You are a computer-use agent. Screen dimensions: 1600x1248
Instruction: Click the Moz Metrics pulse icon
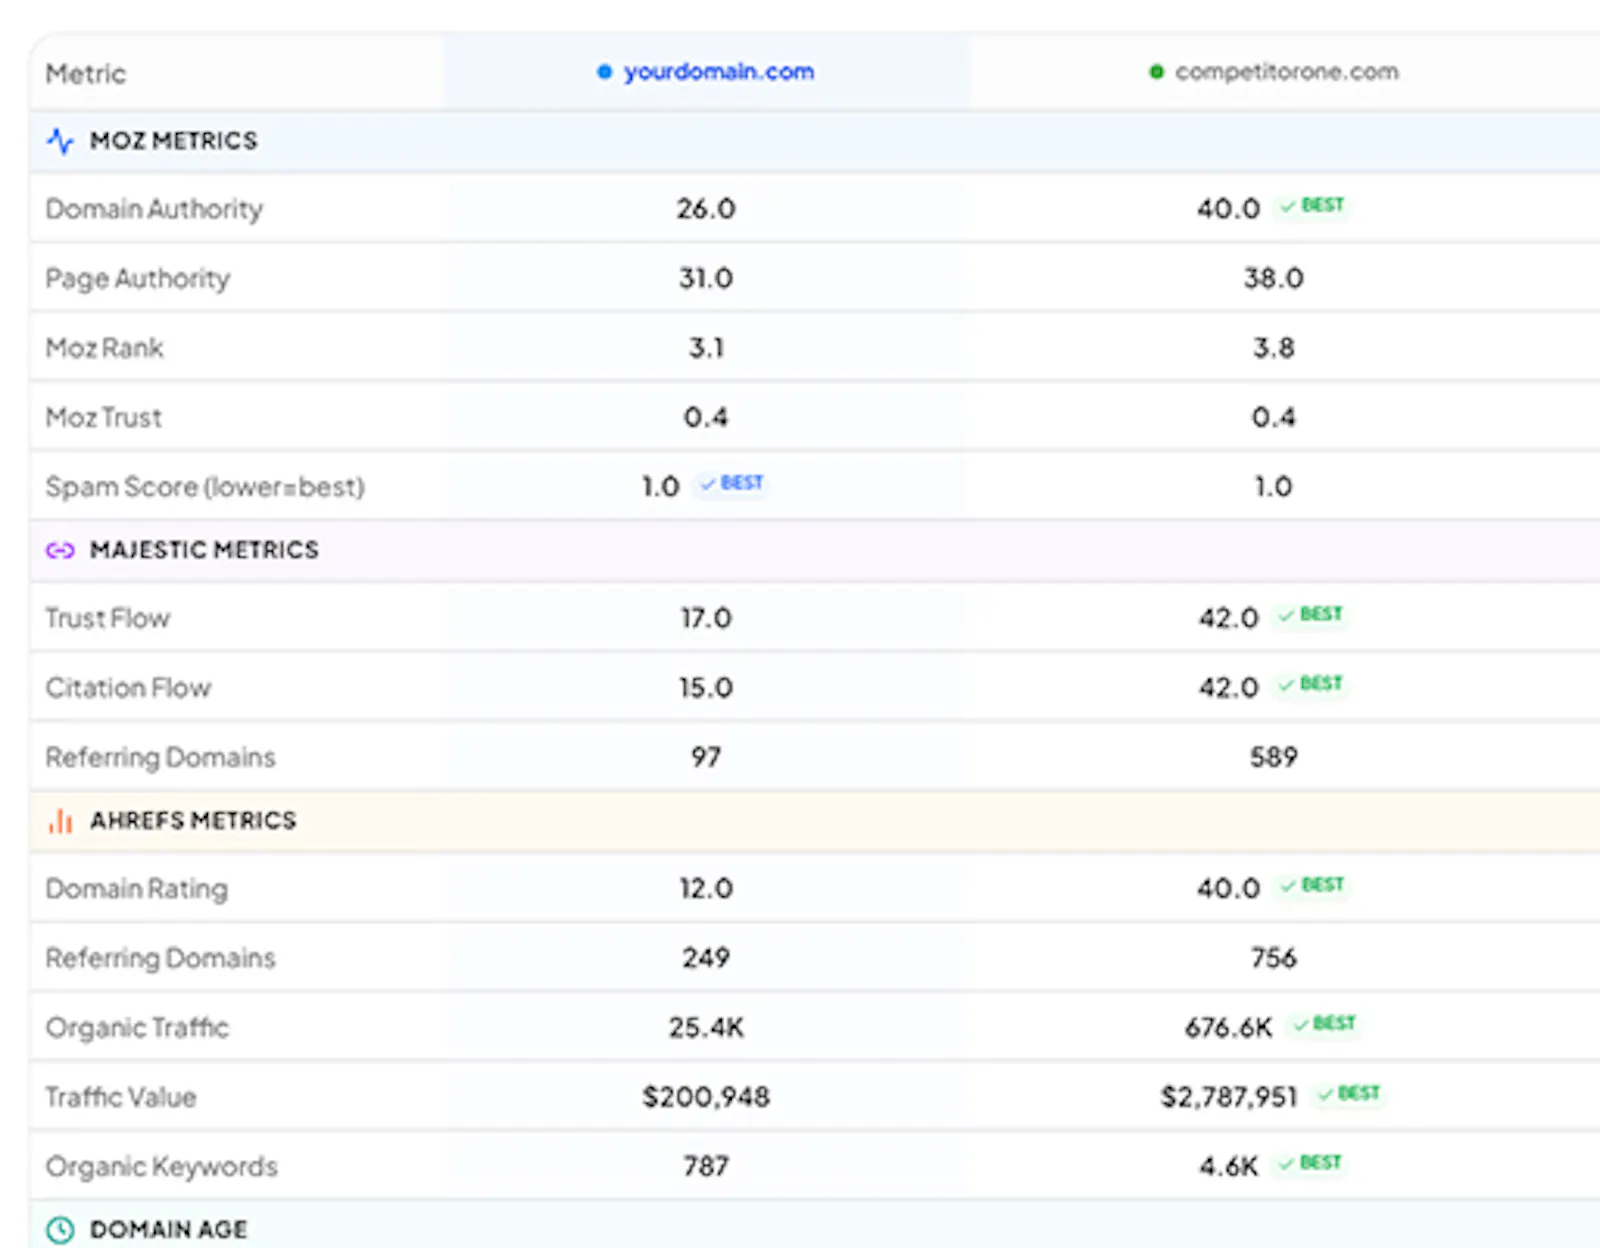[x=60, y=141]
